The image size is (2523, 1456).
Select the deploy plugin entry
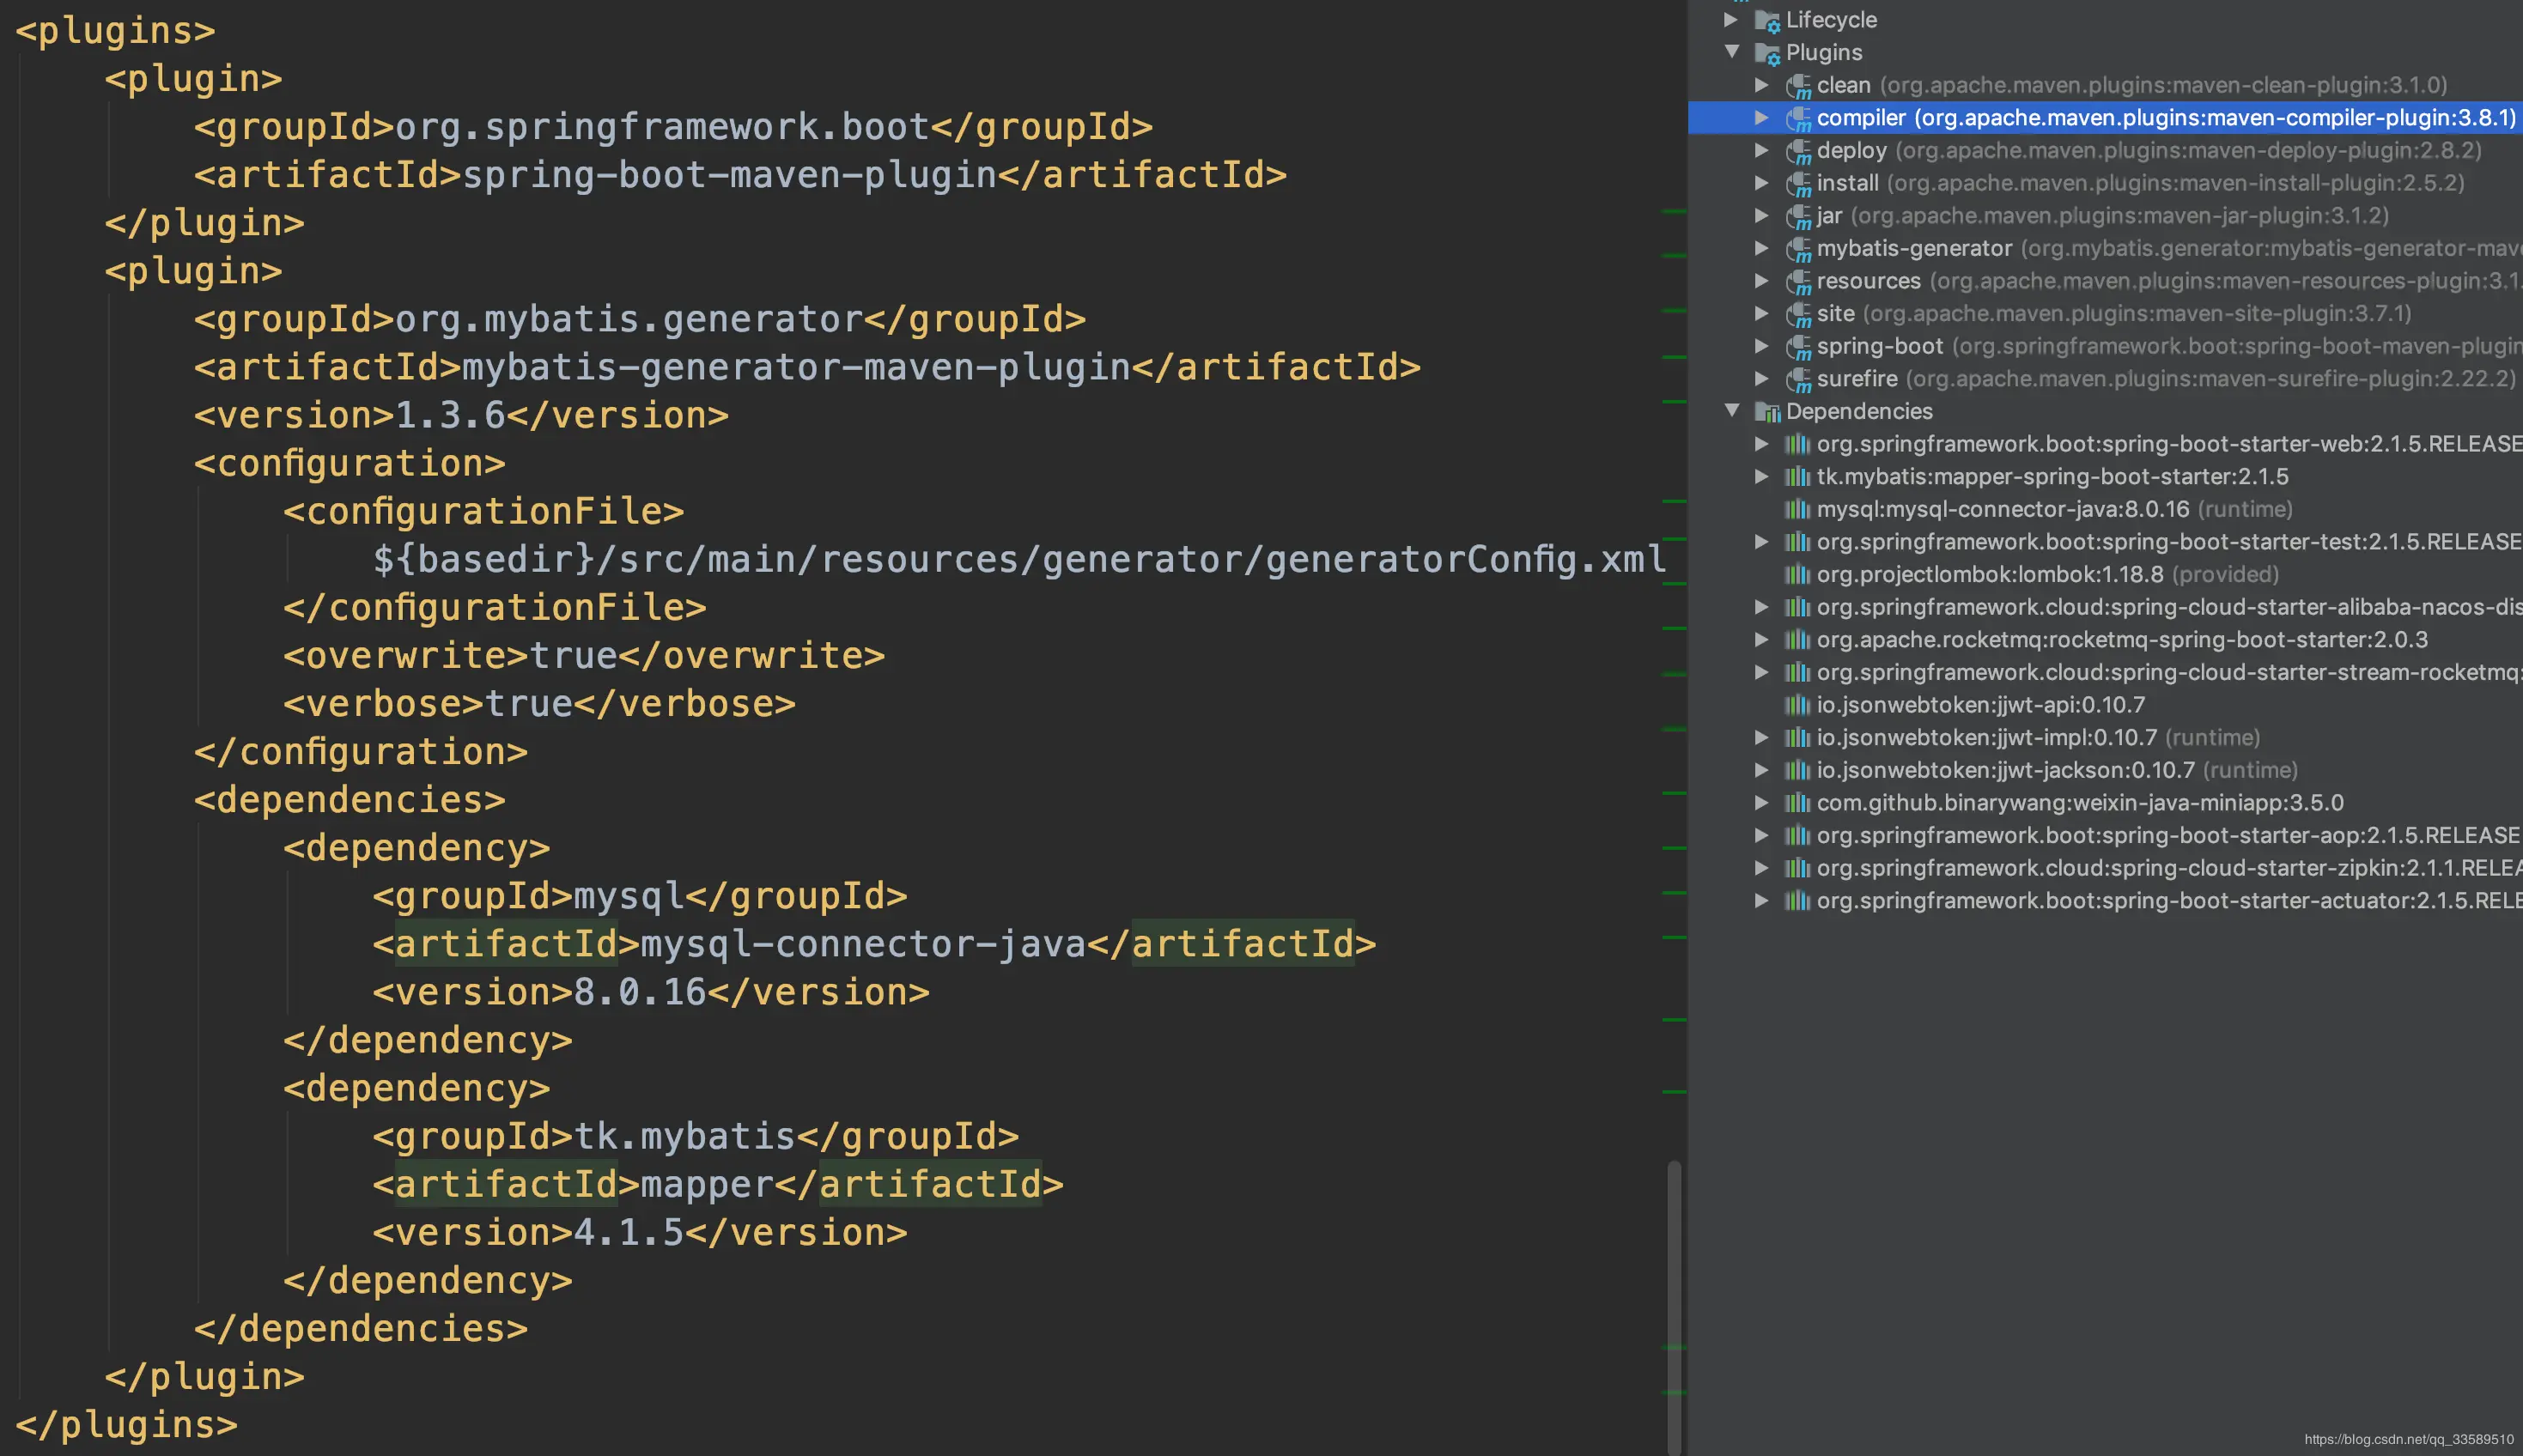point(1851,151)
